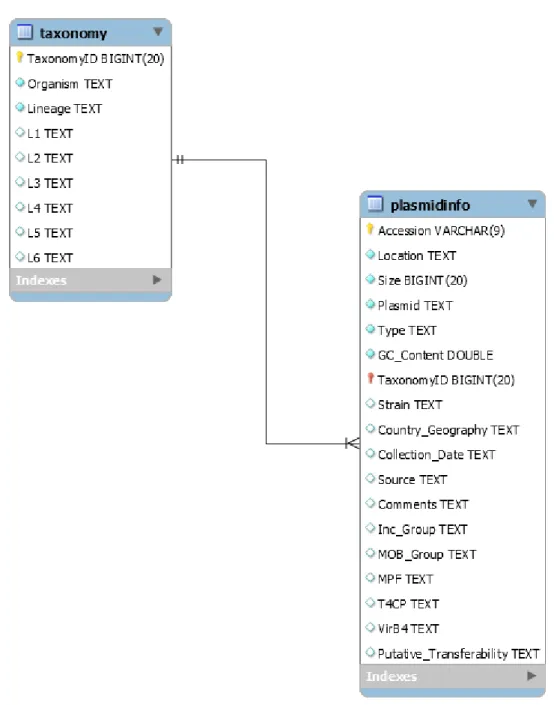The height and width of the screenshot is (705, 554).
Task: Click the hollow diamond next to Collection_Date
Action: click(370, 453)
